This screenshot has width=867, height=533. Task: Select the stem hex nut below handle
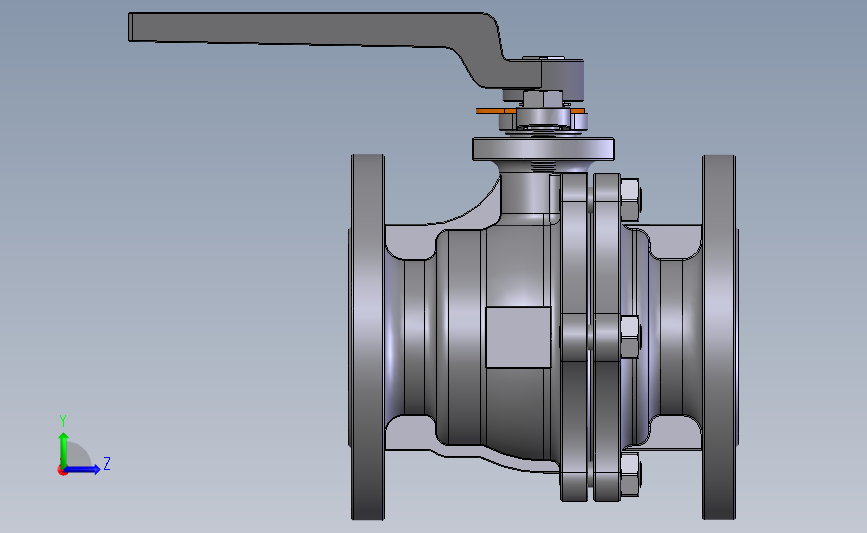(x=543, y=100)
